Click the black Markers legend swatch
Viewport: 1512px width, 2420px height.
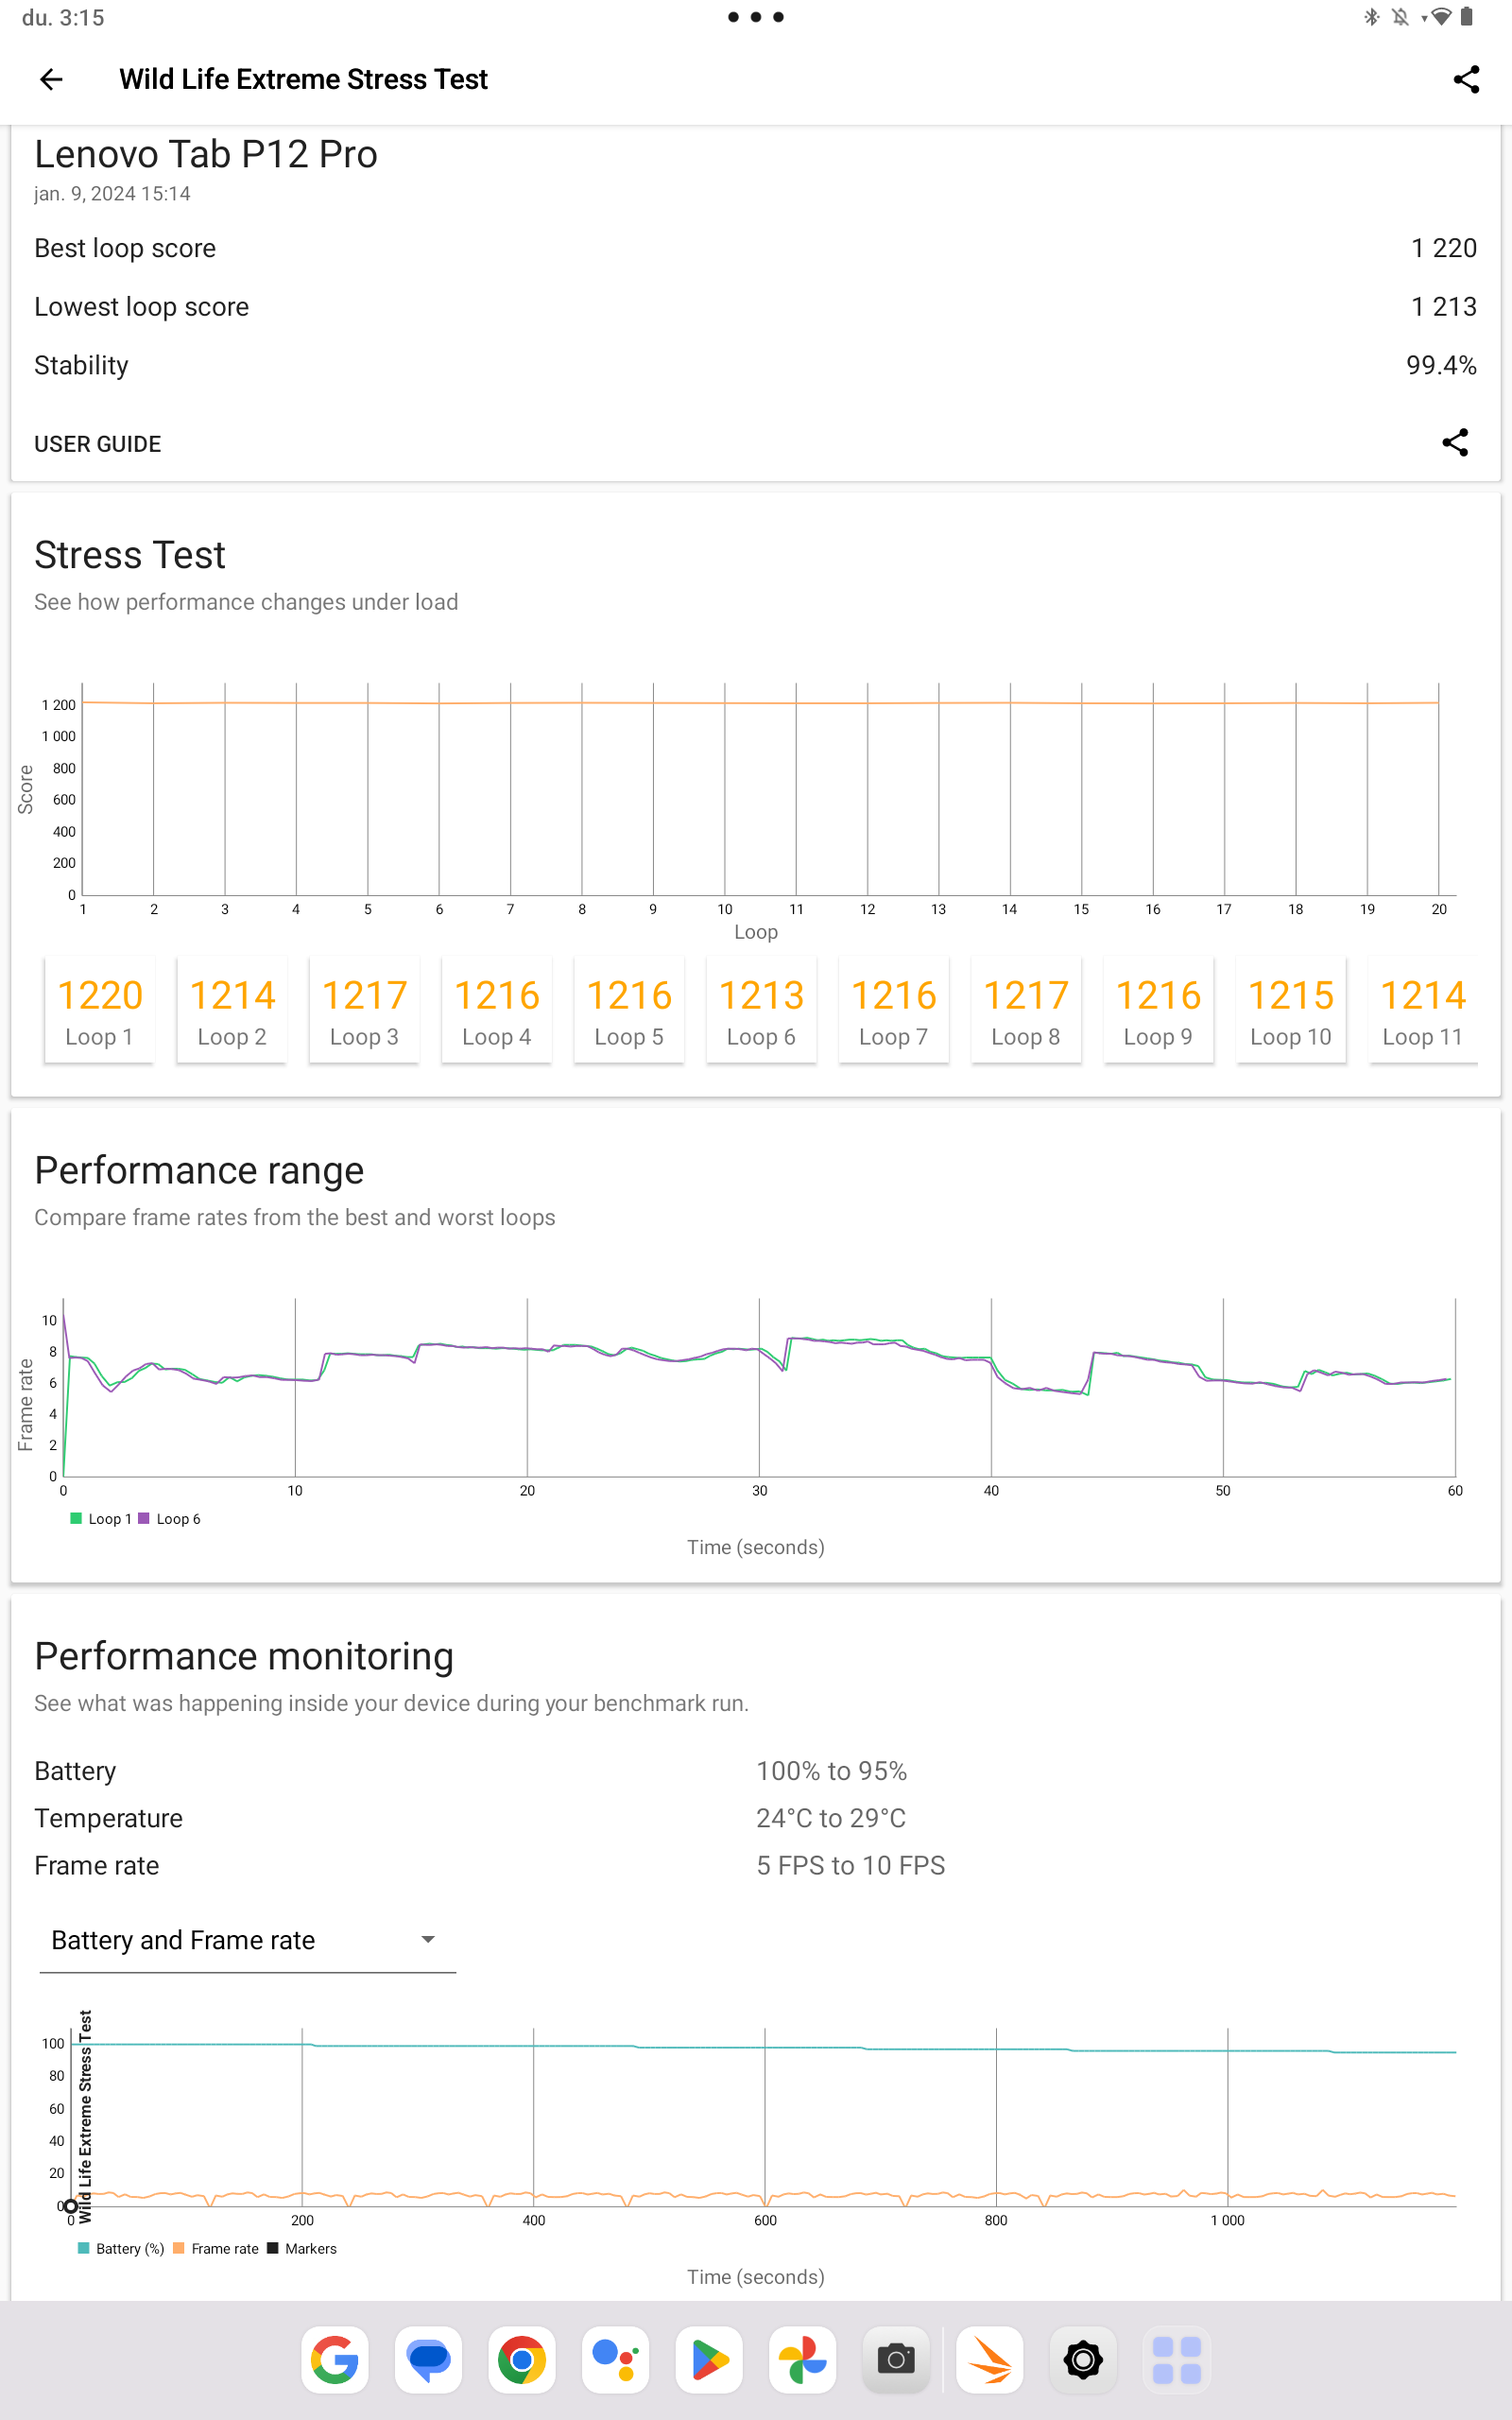272,2248
